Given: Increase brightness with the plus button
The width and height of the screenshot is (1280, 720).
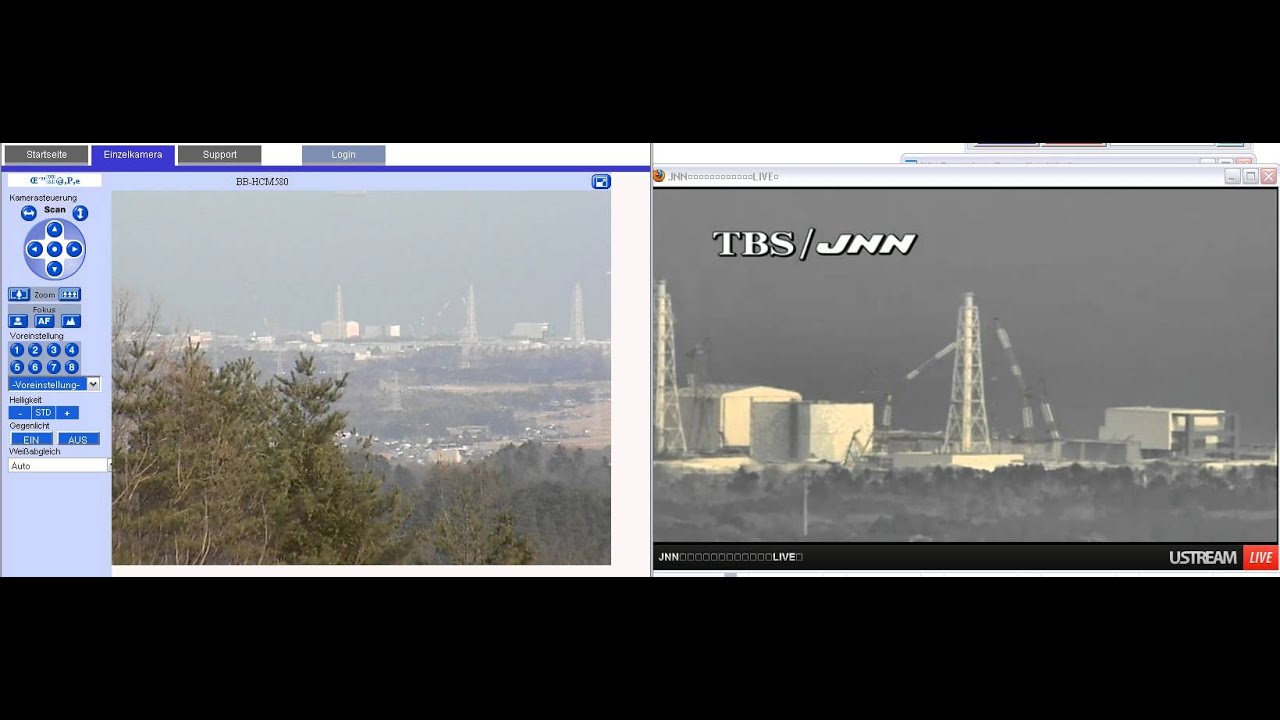Looking at the screenshot, I should (67, 412).
